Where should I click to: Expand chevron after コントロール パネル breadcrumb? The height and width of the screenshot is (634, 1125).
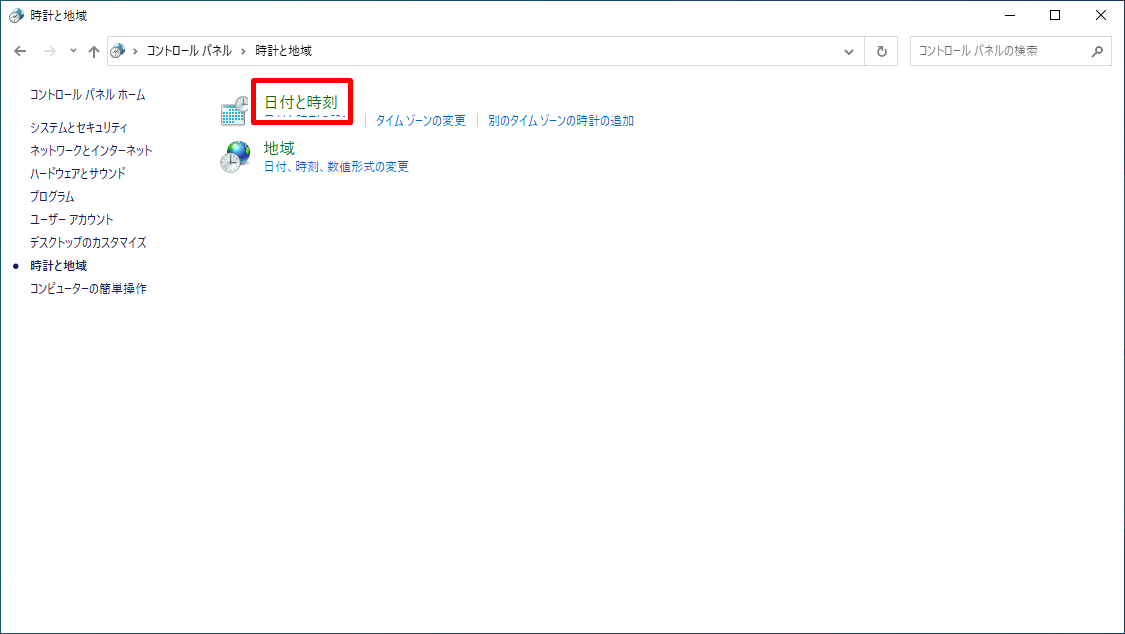[243, 51]
